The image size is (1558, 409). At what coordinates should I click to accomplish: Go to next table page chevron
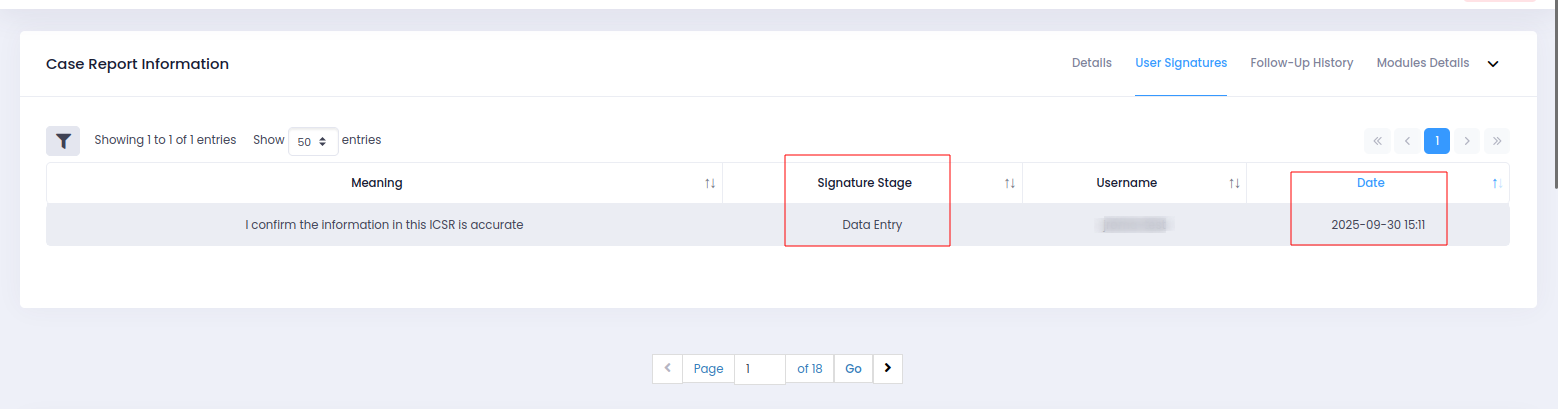point(1467,141)
